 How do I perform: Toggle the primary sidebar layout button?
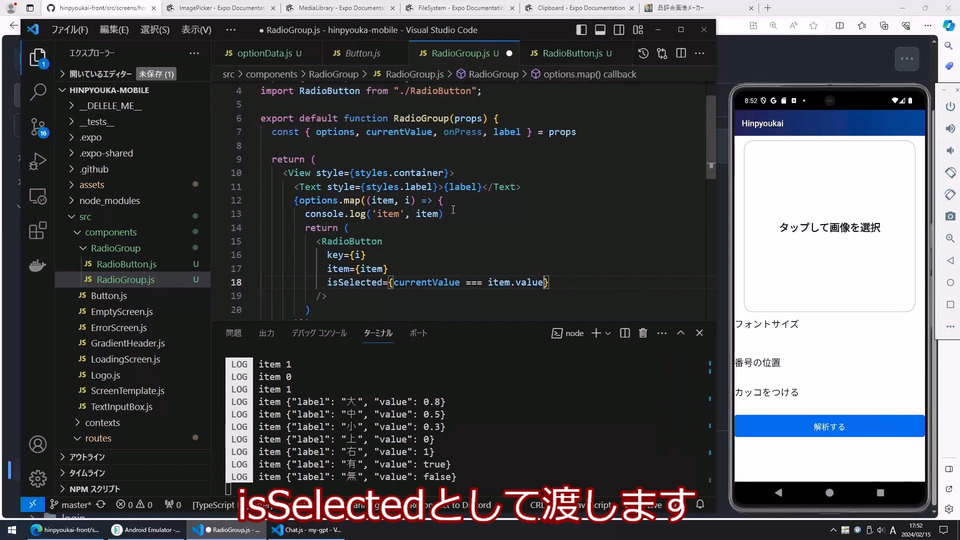tap(581, 29)
